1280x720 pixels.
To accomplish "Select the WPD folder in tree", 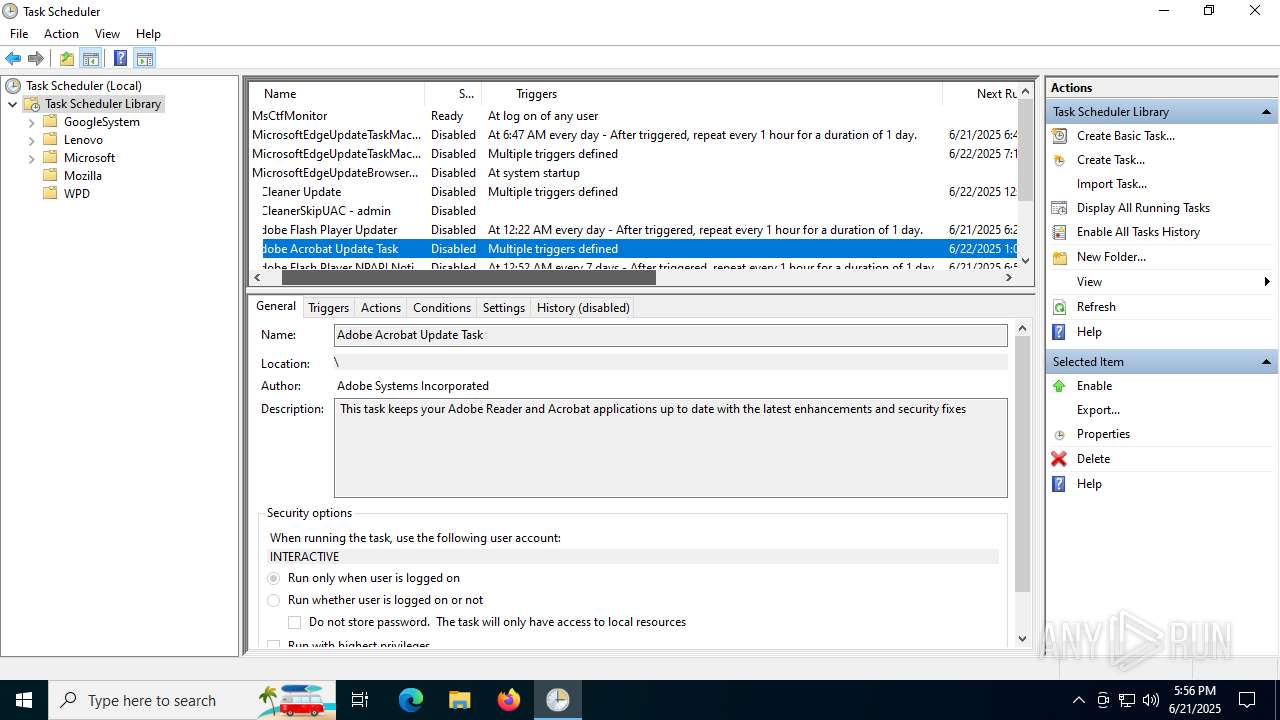I will [x=77, y=194].
